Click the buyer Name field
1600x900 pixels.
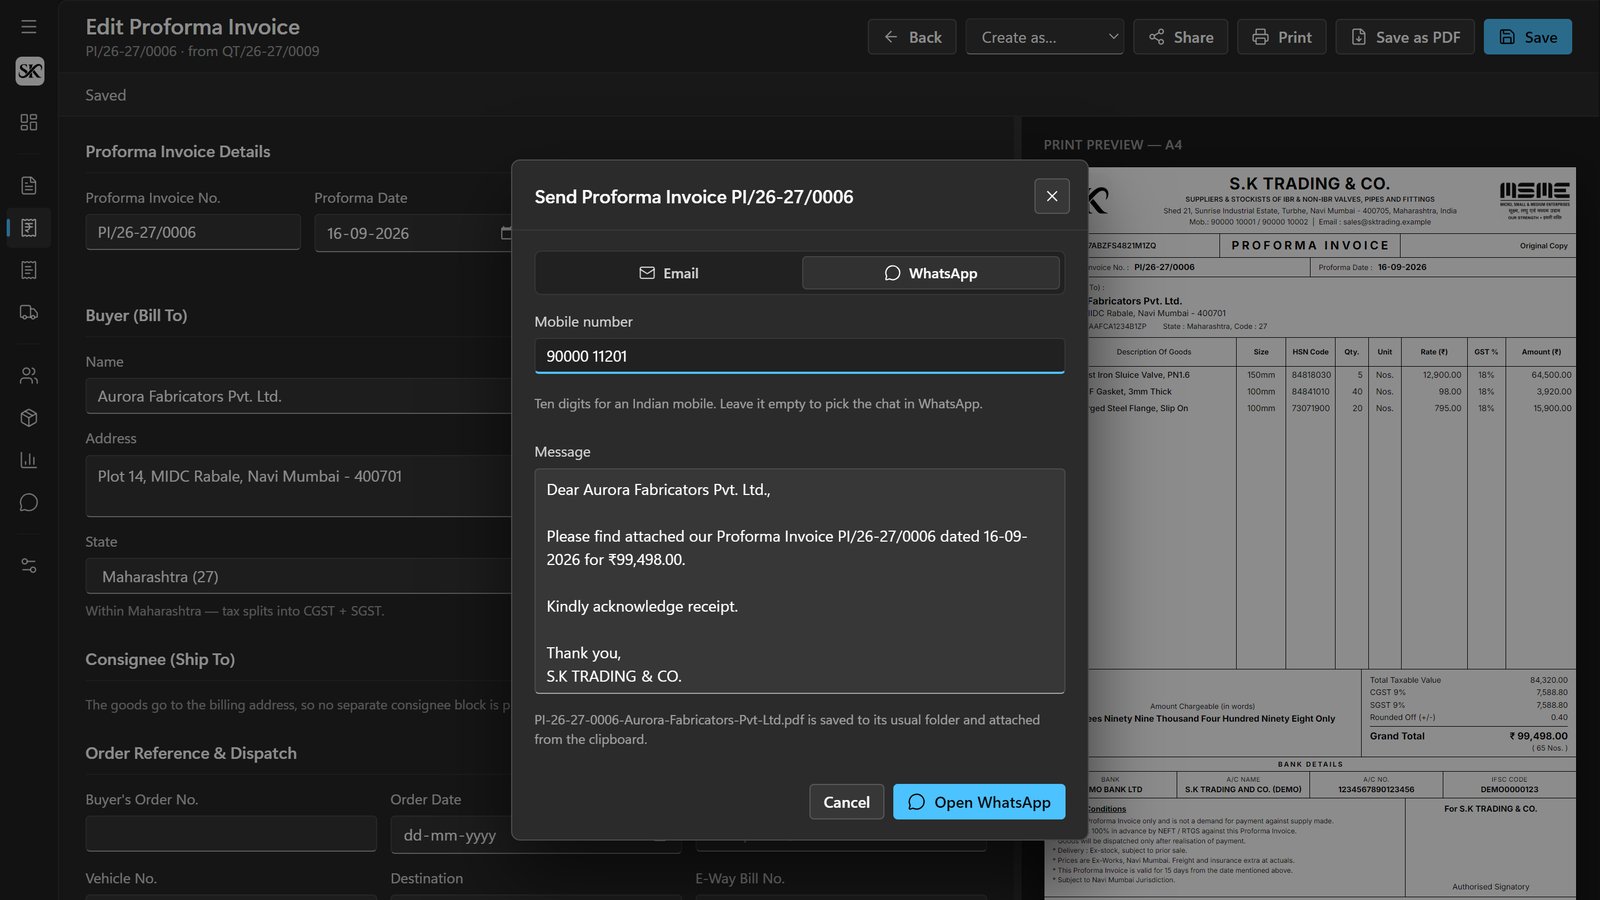tap(299, 396)
